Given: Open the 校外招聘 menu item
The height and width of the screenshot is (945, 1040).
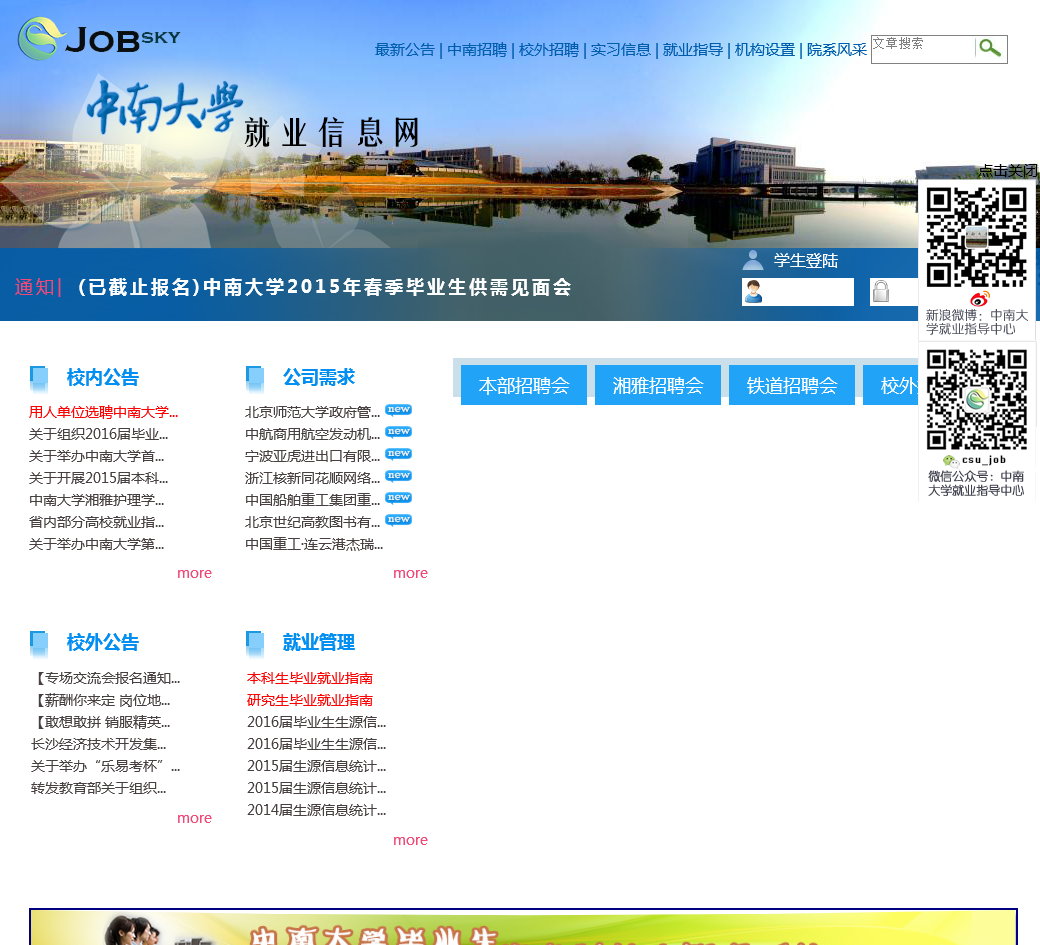Looking at the screenshot, I should coord(549,50).
